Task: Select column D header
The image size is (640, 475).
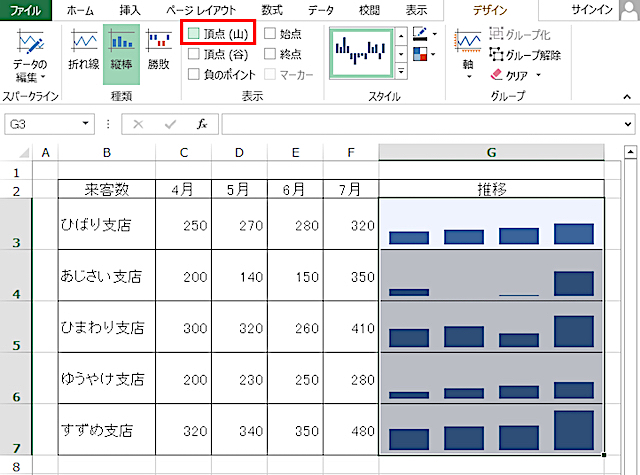Action: (239, 153)
